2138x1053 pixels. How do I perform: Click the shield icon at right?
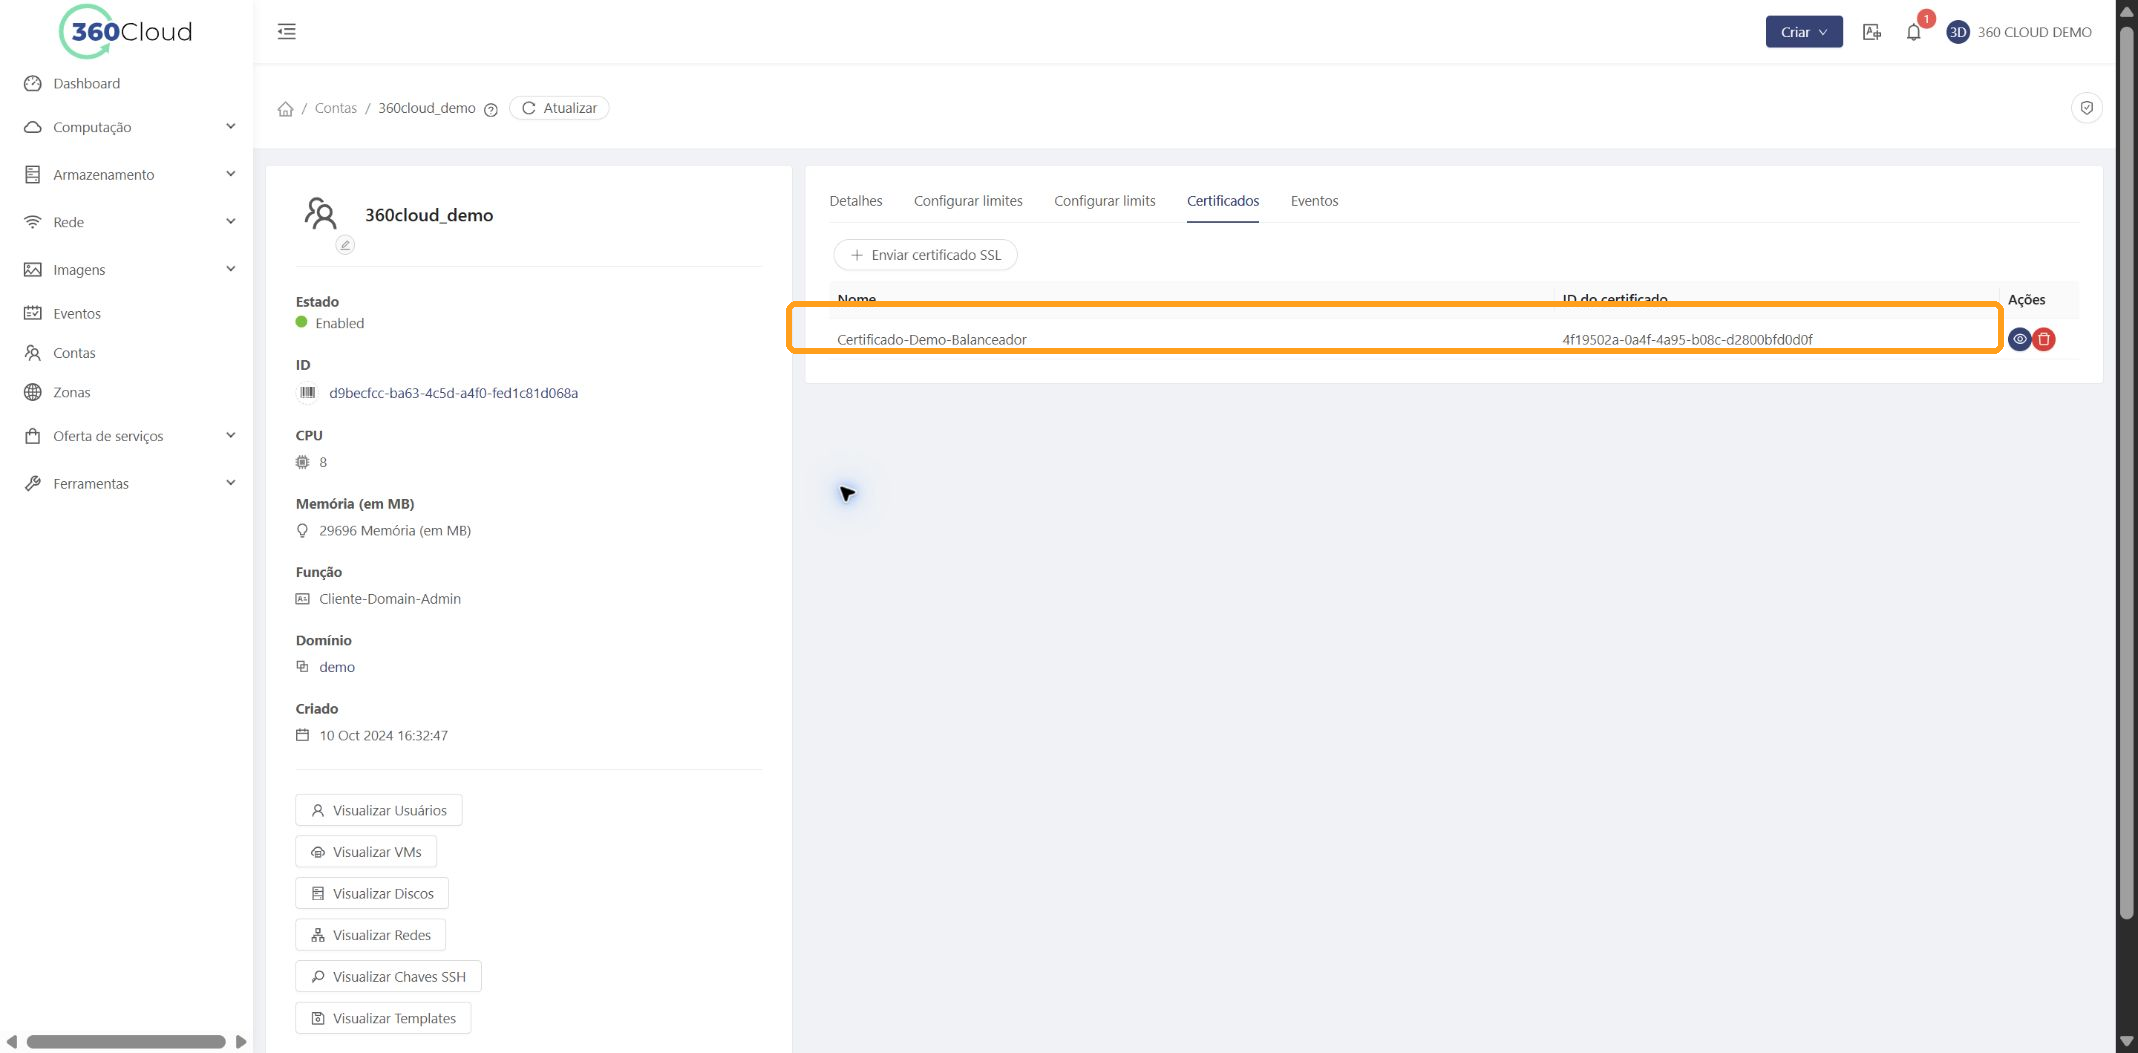[x=2086, y=108]
